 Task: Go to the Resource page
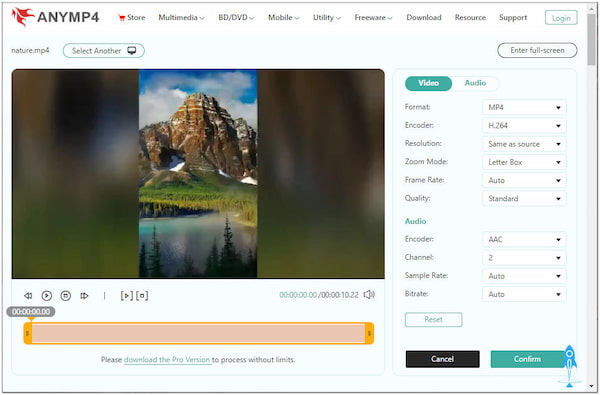tap(470, 18)
